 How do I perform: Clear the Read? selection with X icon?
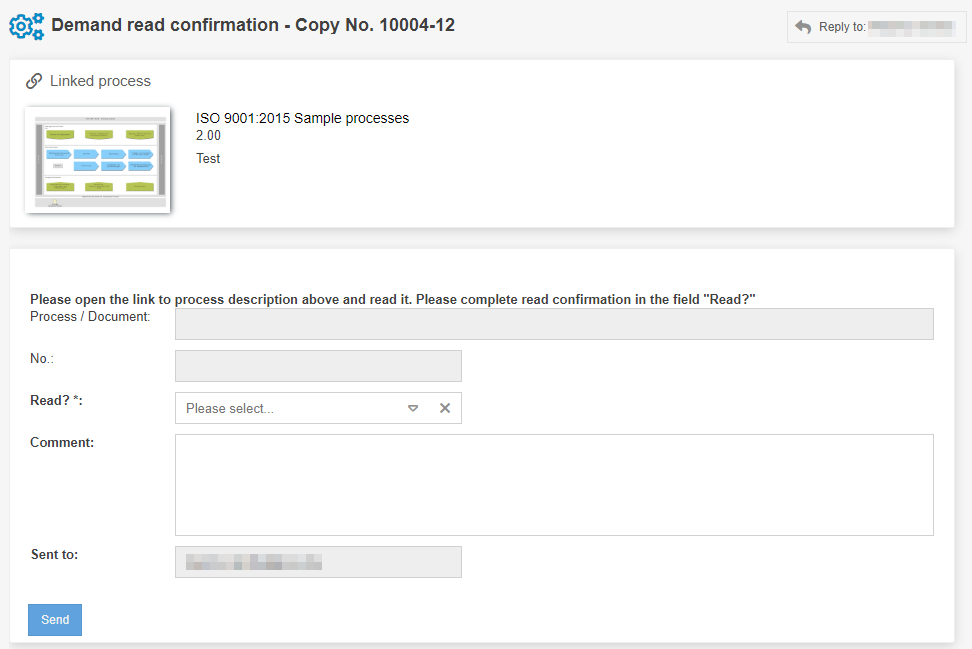point(445,408)
